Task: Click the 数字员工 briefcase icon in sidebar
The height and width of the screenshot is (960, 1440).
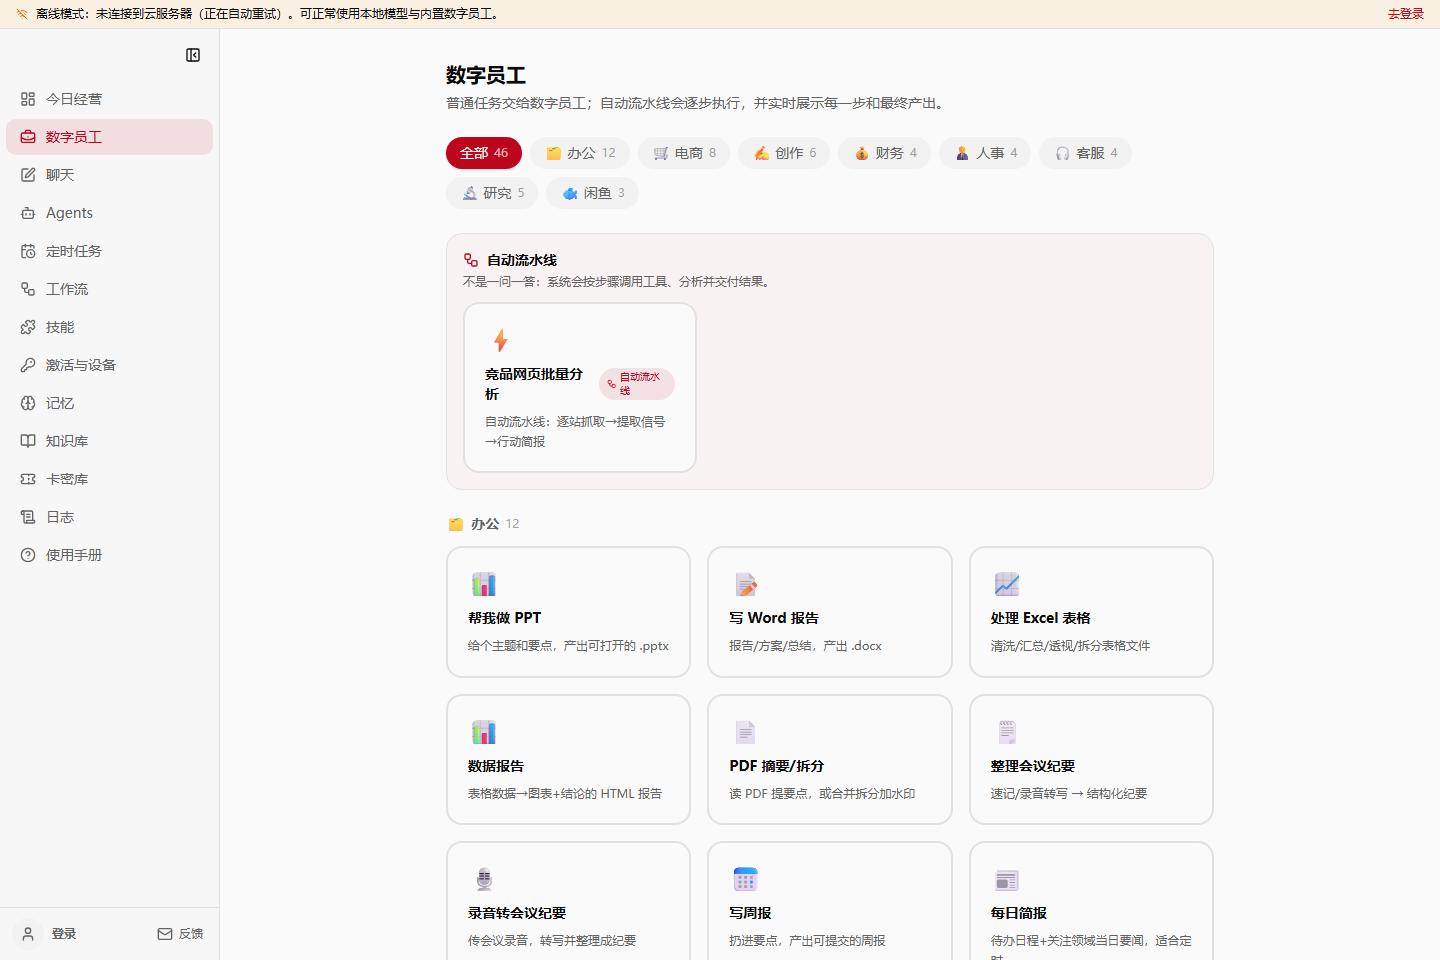Action: pos(28,137)
